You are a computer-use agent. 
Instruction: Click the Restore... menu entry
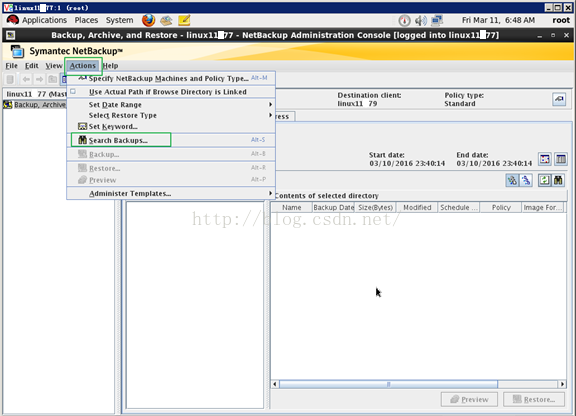171,168
